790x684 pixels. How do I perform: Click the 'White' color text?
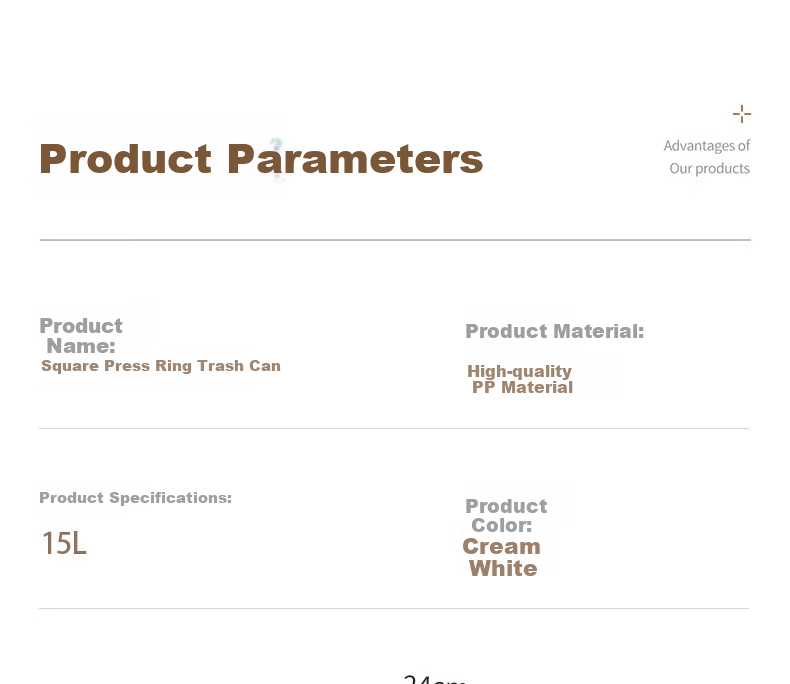point(503,568)
